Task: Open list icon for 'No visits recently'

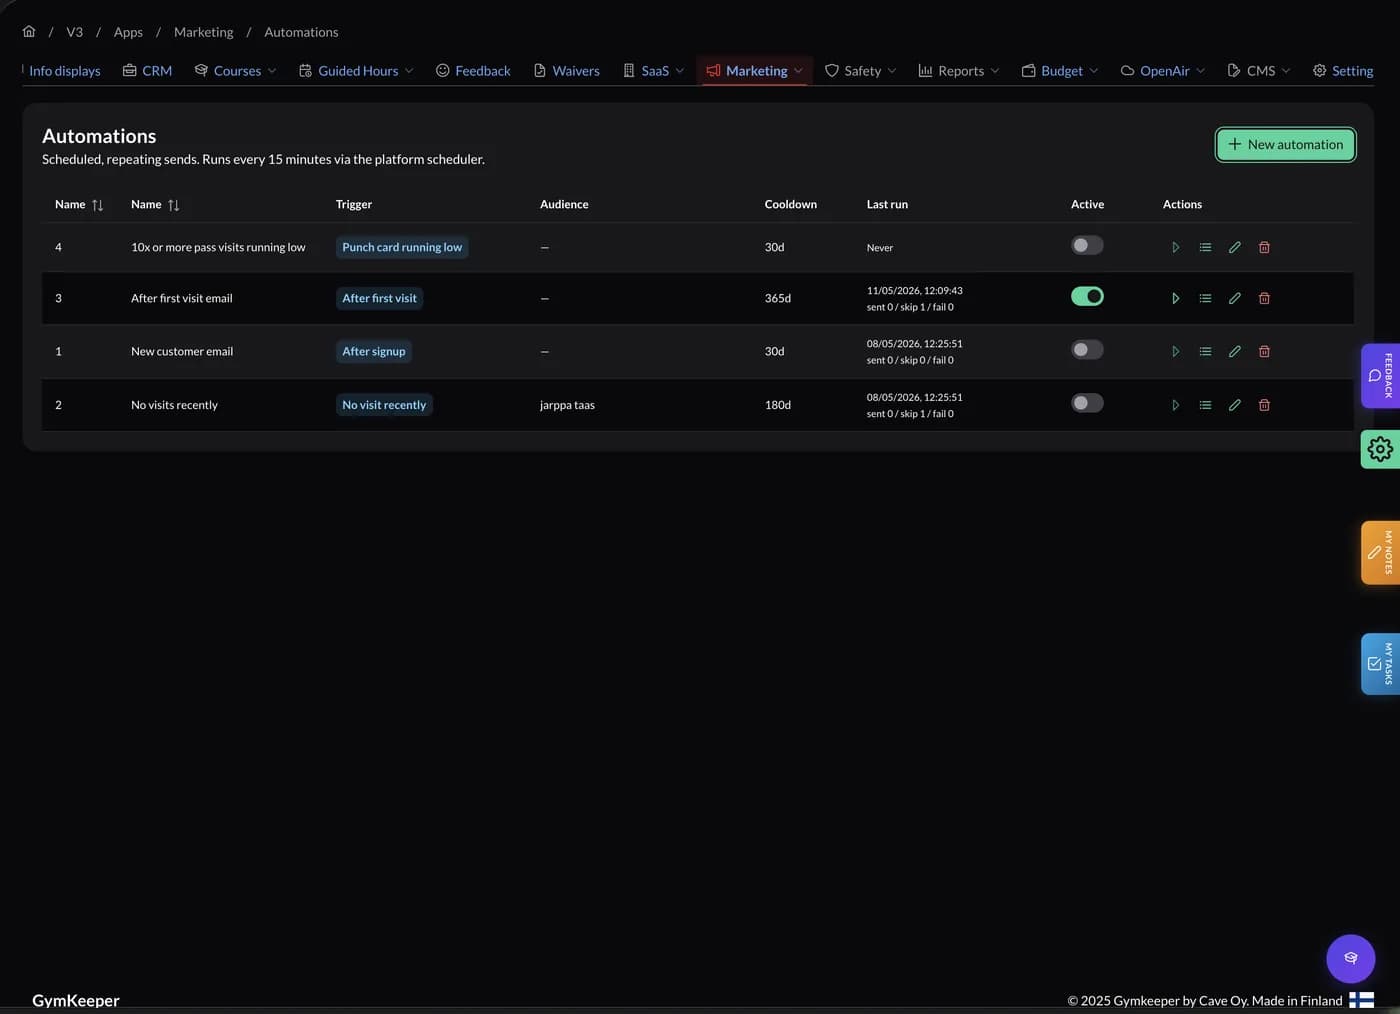Action: tap(1205, 405)
